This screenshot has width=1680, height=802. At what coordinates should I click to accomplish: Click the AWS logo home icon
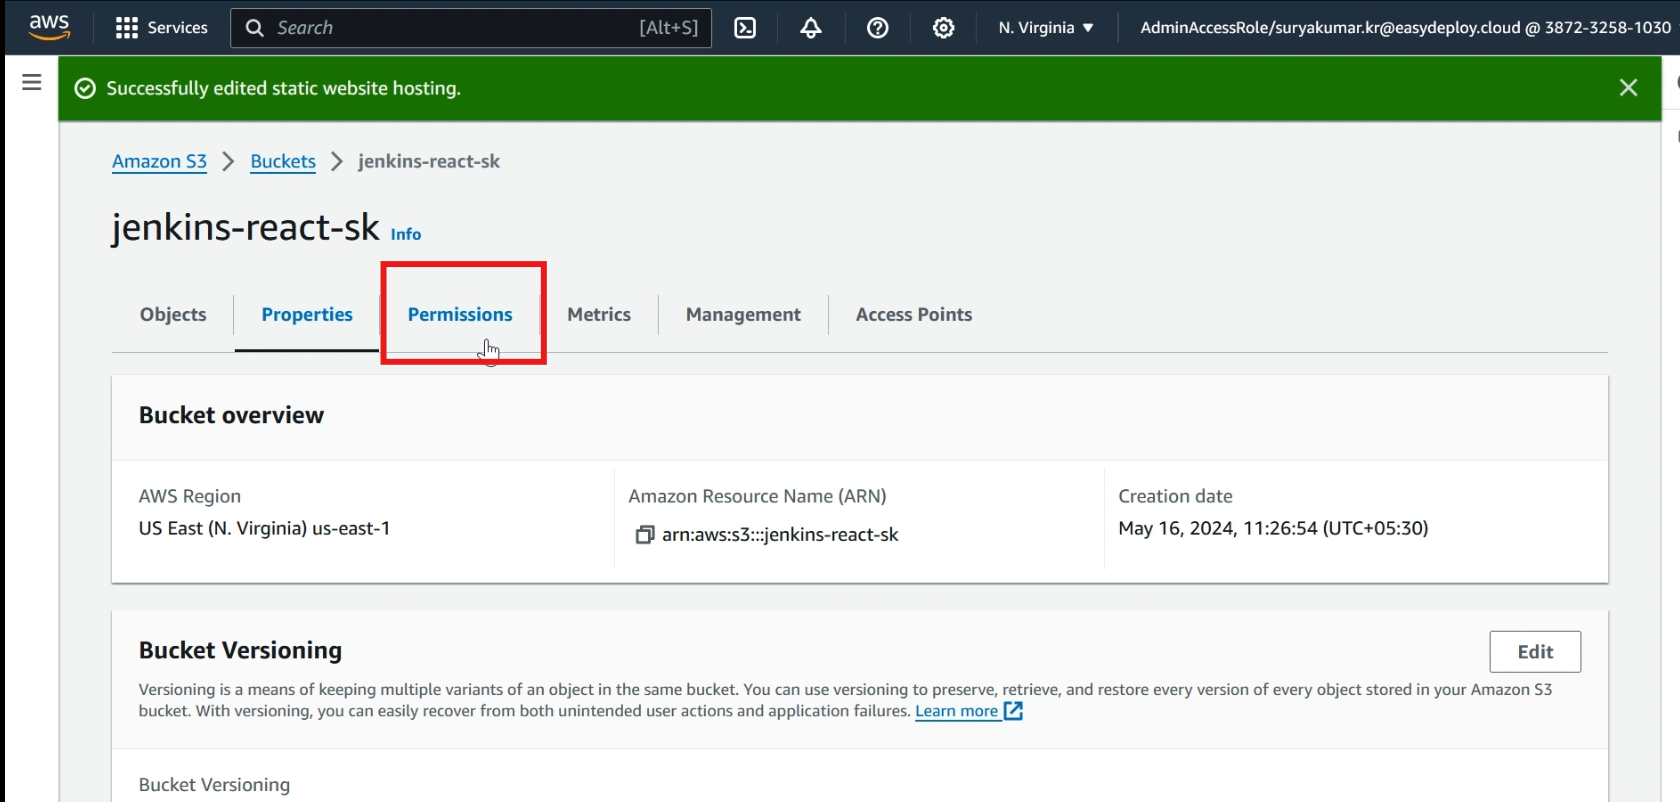point(49,27)
